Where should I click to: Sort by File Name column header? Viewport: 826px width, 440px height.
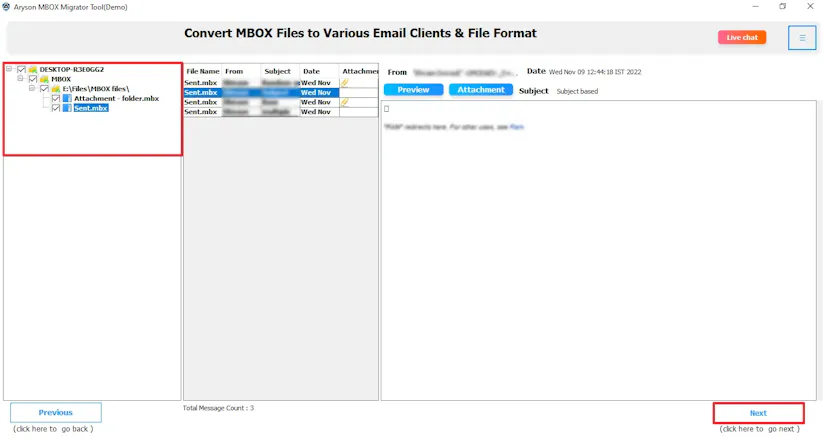pyautogui.click(x=203, y=71)
